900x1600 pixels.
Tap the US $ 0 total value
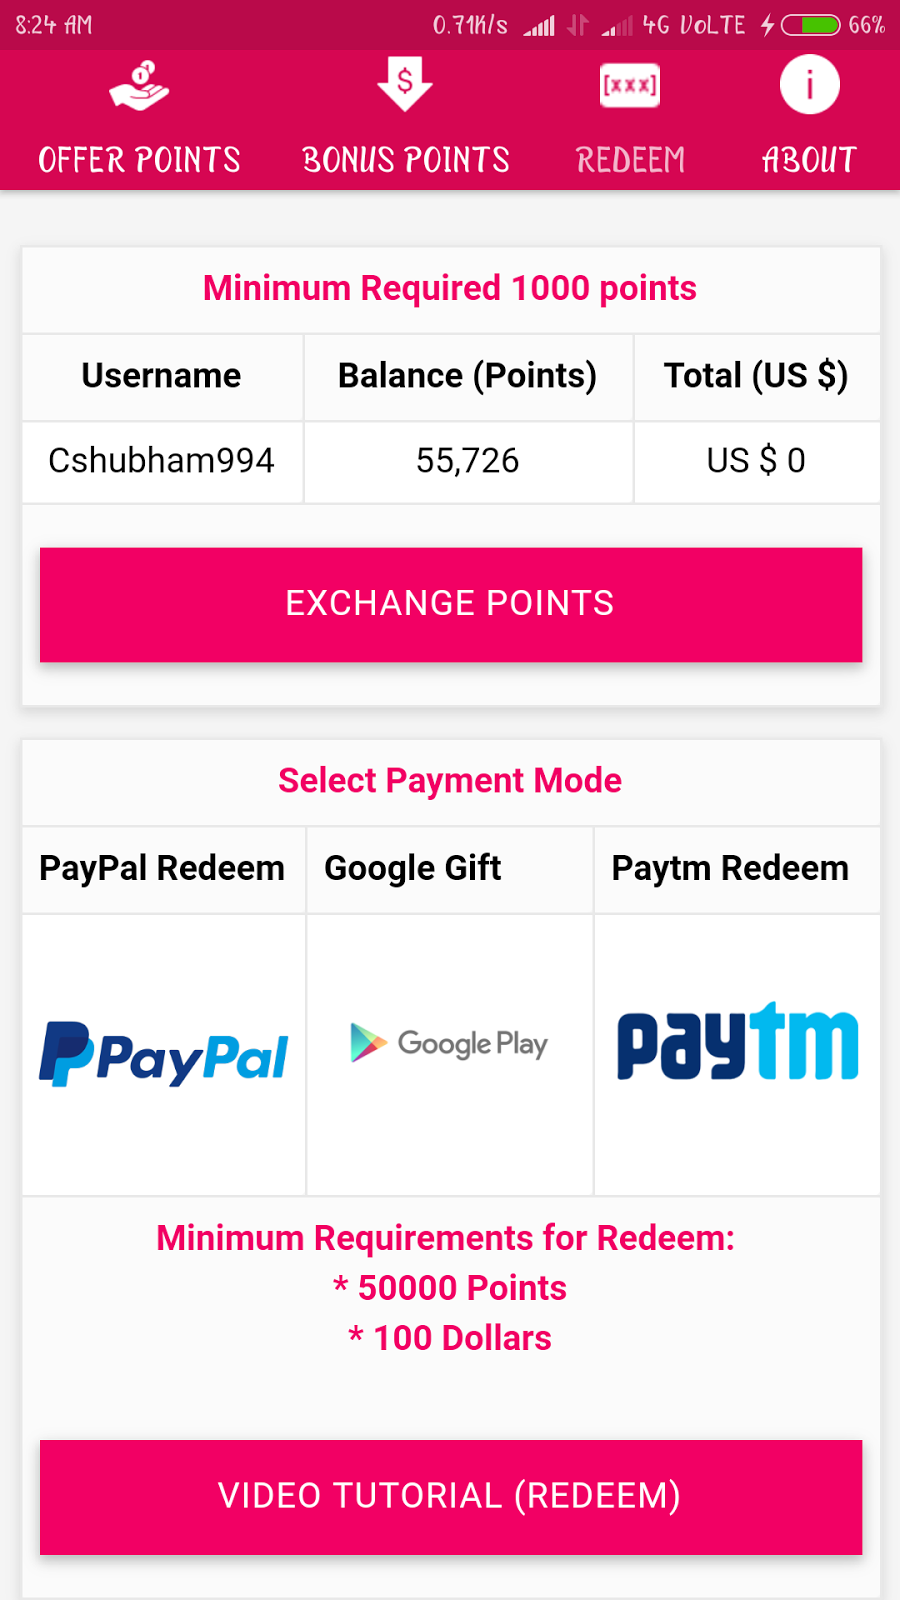pos(756,461)
